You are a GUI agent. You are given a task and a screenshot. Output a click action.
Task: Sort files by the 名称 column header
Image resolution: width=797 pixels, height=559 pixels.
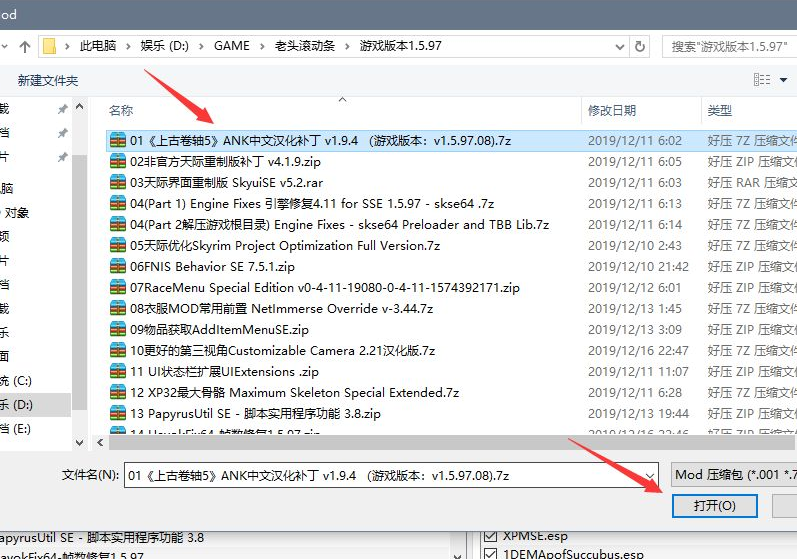tap(121, 110)
